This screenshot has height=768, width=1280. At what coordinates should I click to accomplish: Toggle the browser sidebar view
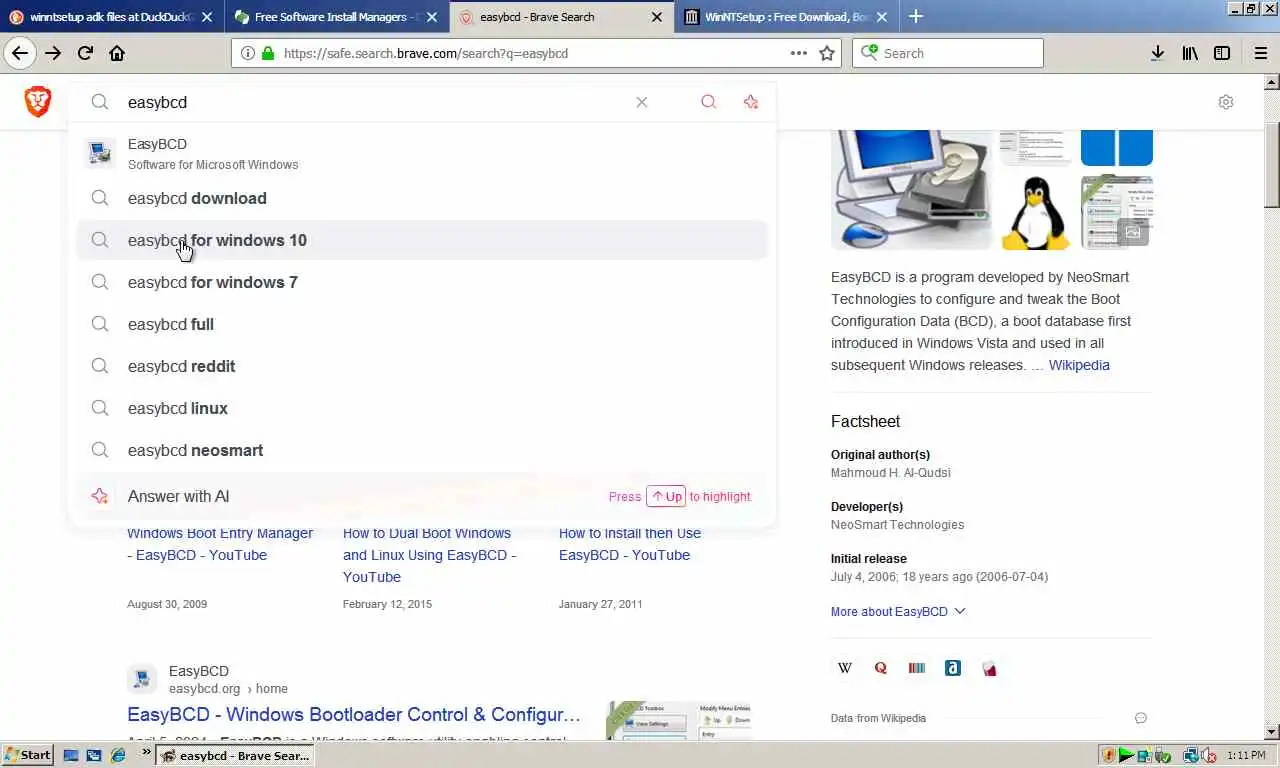tap(1222, 53)
